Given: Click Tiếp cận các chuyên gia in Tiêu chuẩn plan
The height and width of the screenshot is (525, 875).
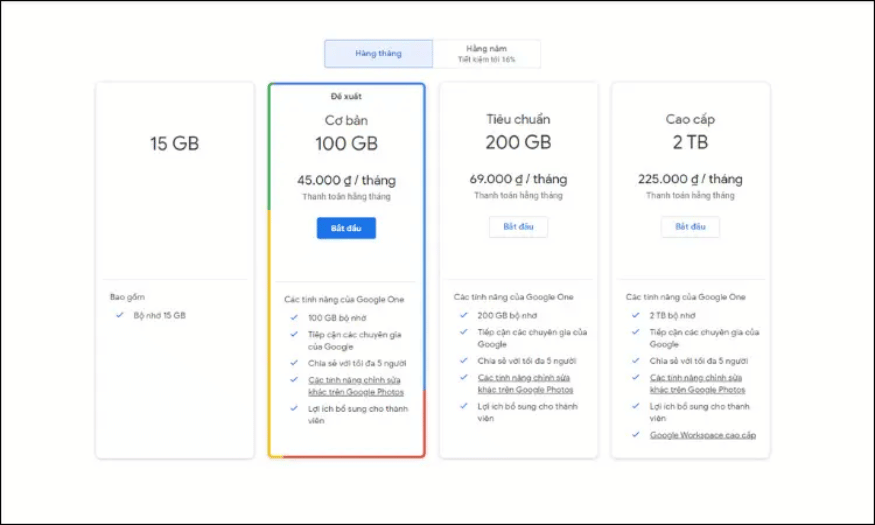Looking at the screenshot, I should click(532, 338).
